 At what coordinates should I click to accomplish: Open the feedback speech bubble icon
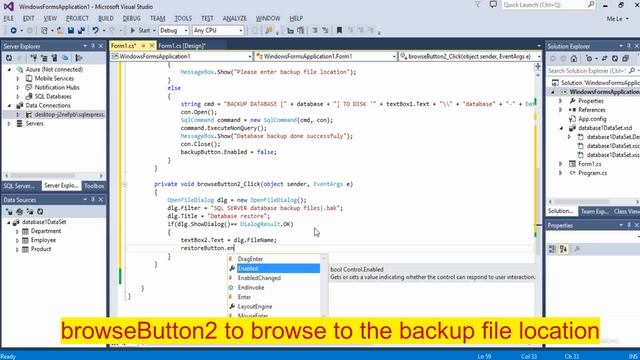[493, 5]
